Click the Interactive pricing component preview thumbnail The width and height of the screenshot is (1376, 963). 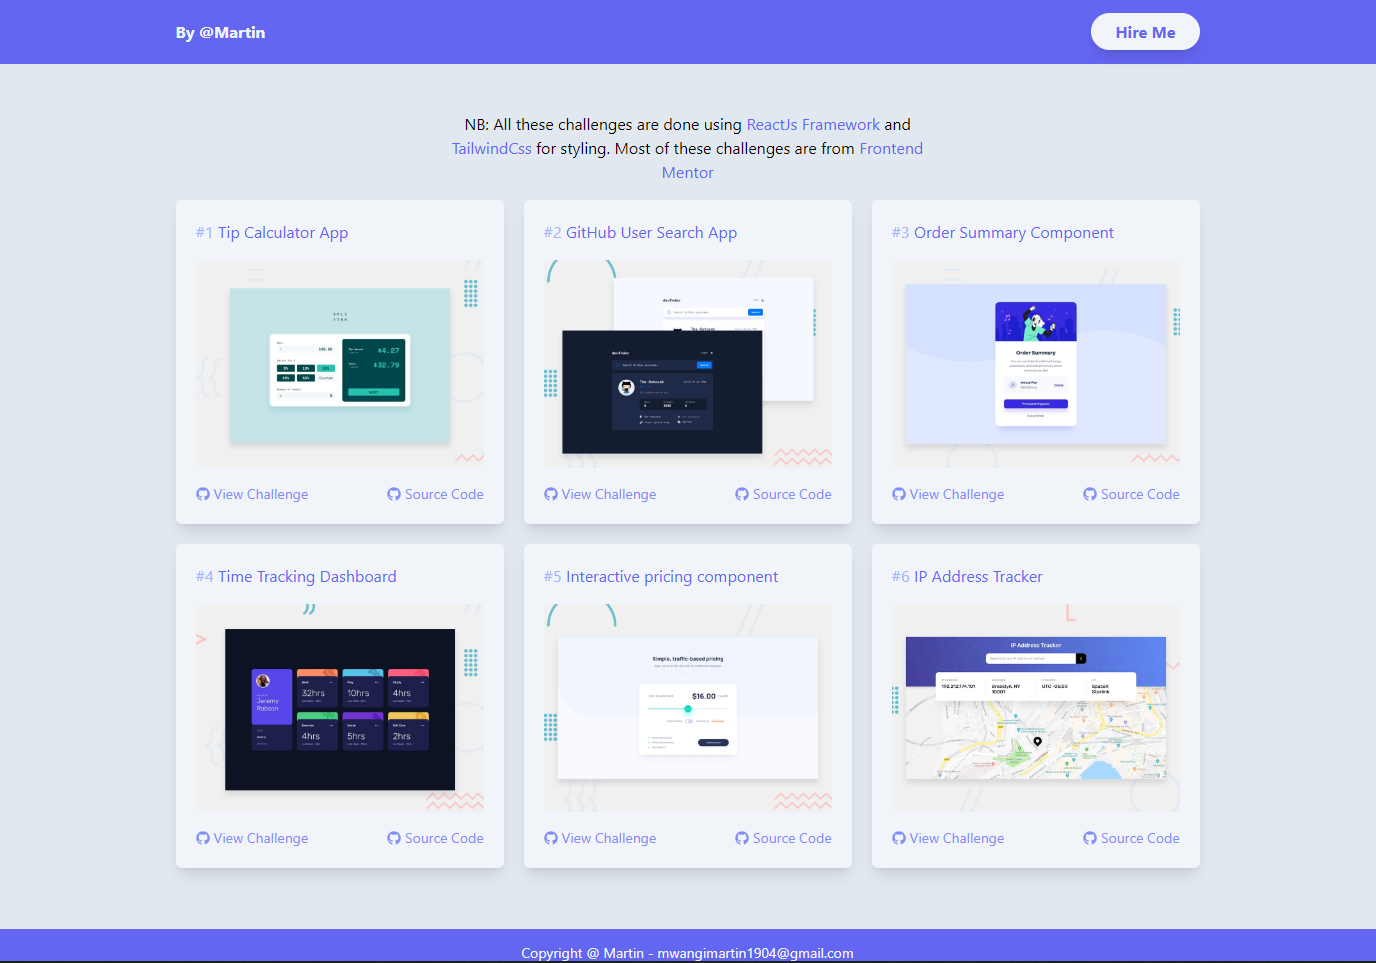click(x=687, y=707)
